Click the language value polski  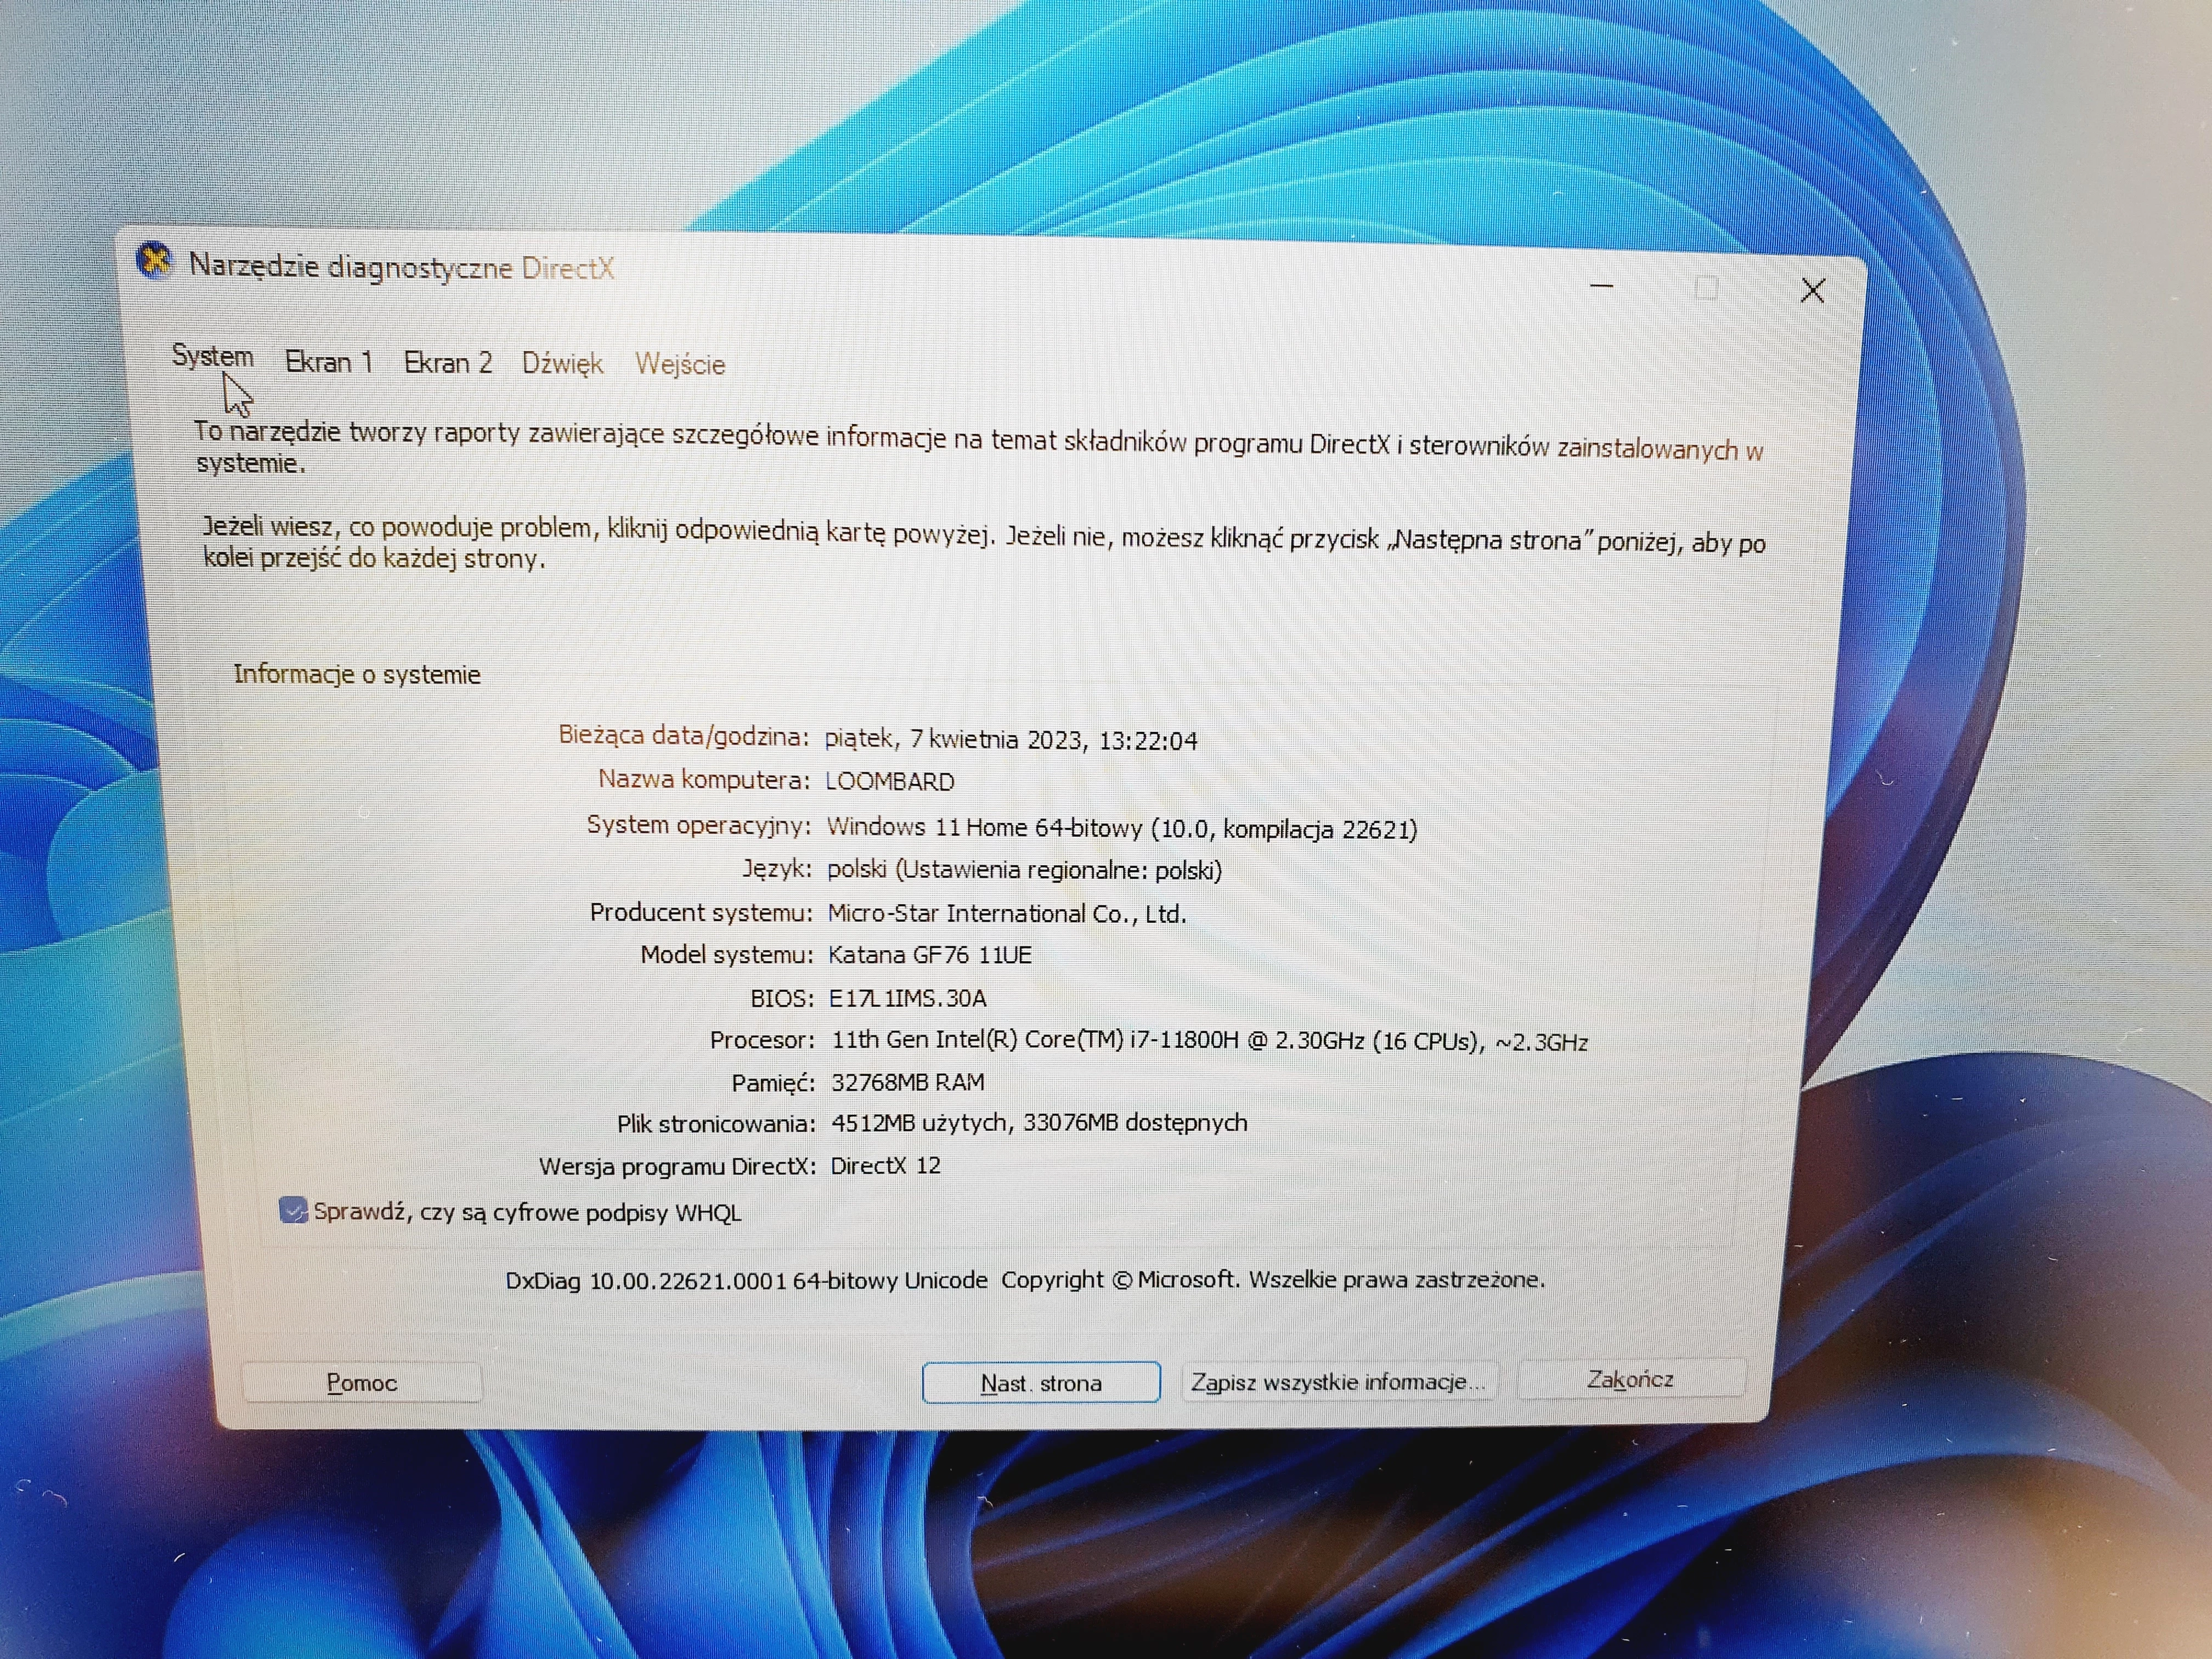(x=1024, y=869)
